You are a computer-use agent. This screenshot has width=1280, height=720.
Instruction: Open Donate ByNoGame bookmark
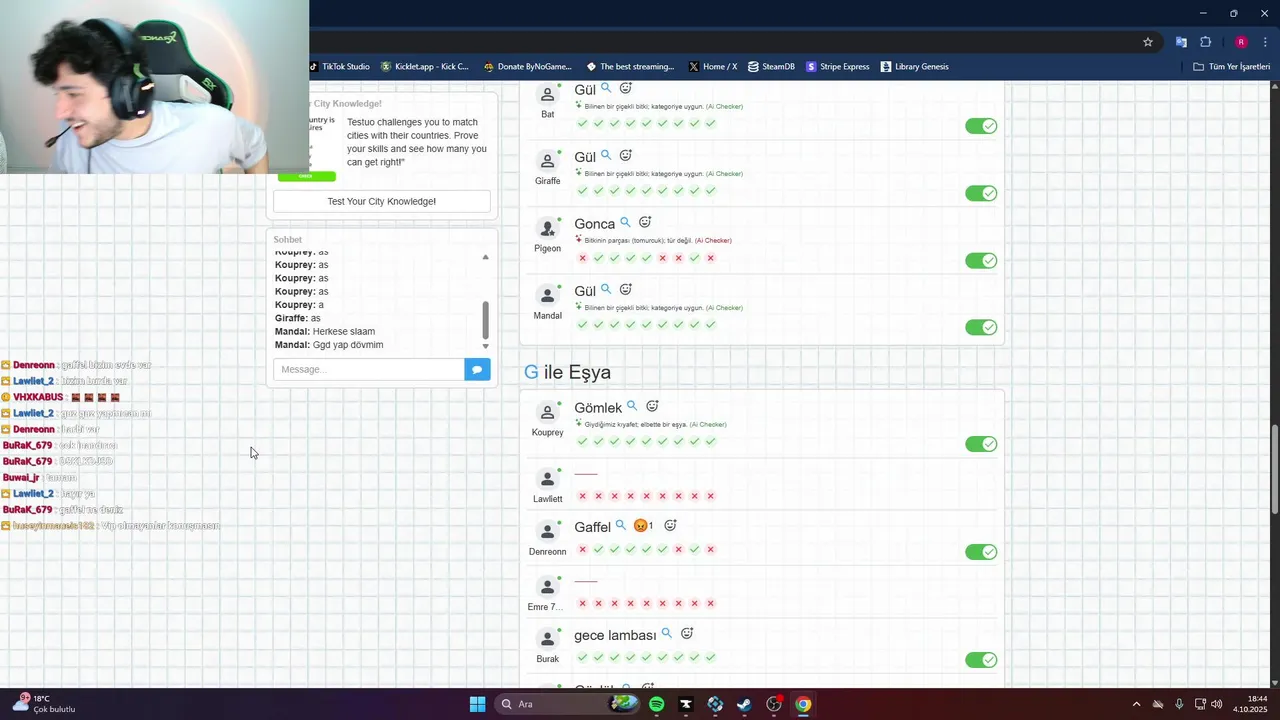click(527, 67)
